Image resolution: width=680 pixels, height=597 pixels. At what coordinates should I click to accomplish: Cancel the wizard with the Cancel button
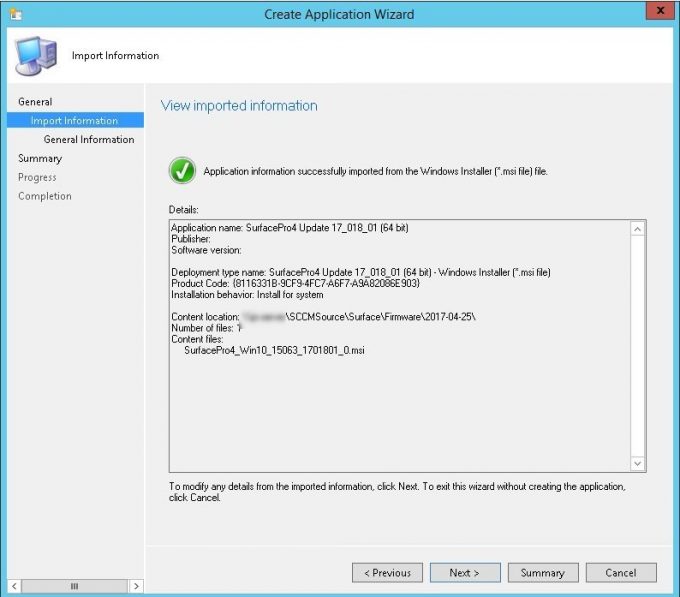coord(620,573)
